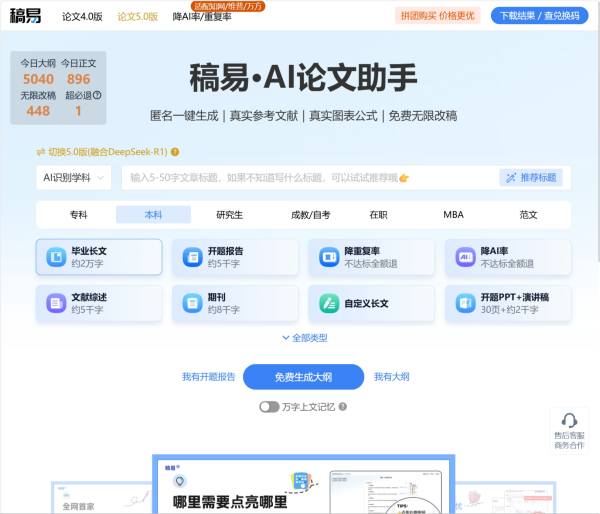Open the AI识别学科 dropdown

(73, 178)
